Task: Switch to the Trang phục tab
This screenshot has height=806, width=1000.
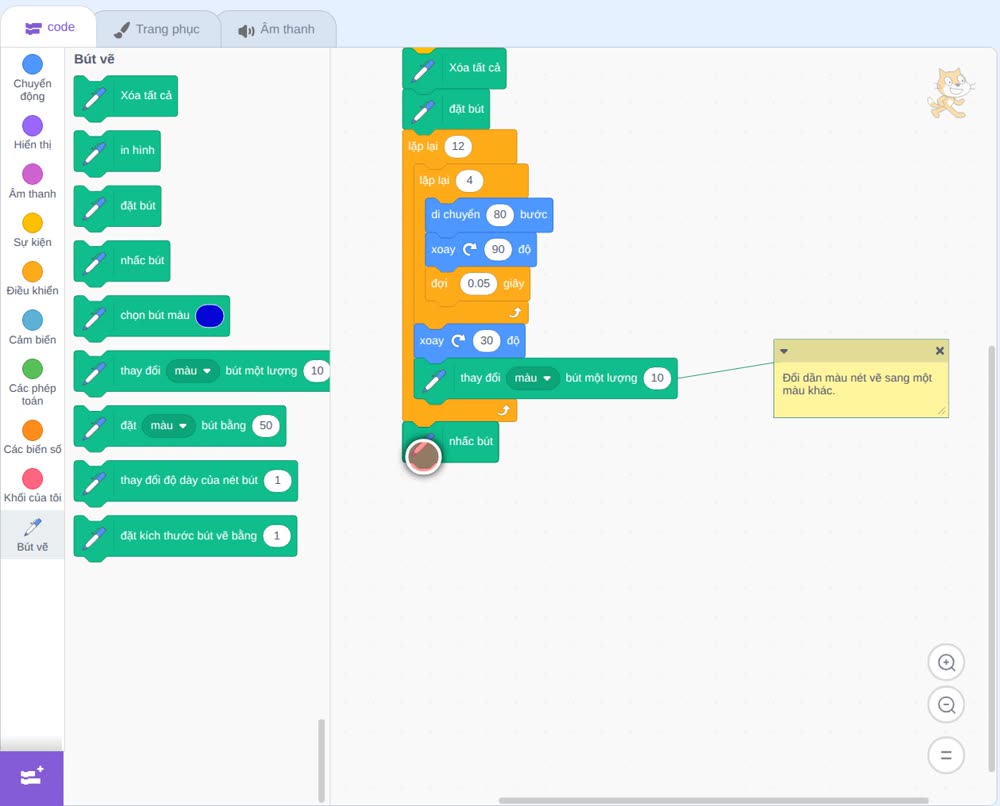Action: [x=157, y=29]
